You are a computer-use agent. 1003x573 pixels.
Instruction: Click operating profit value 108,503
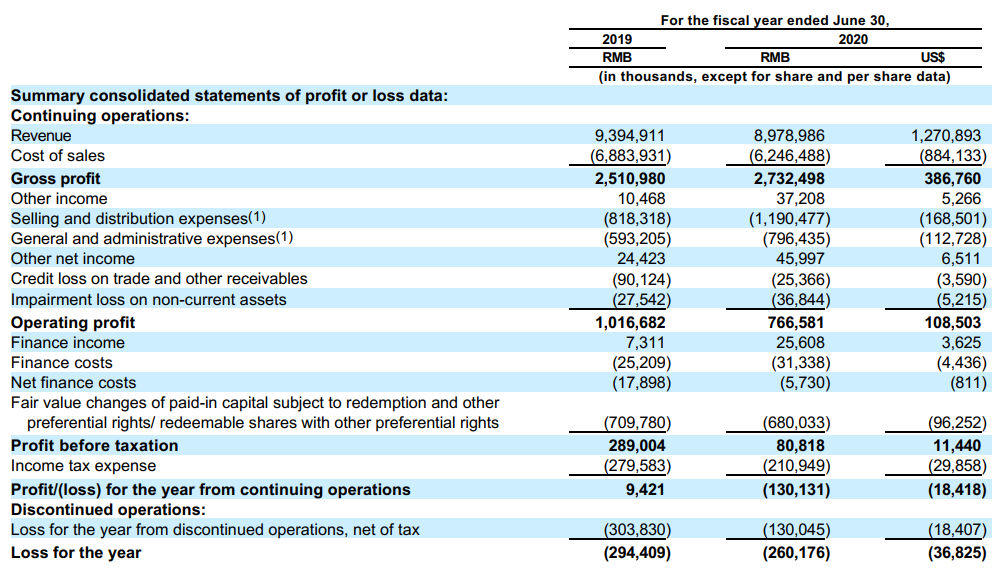952,322
